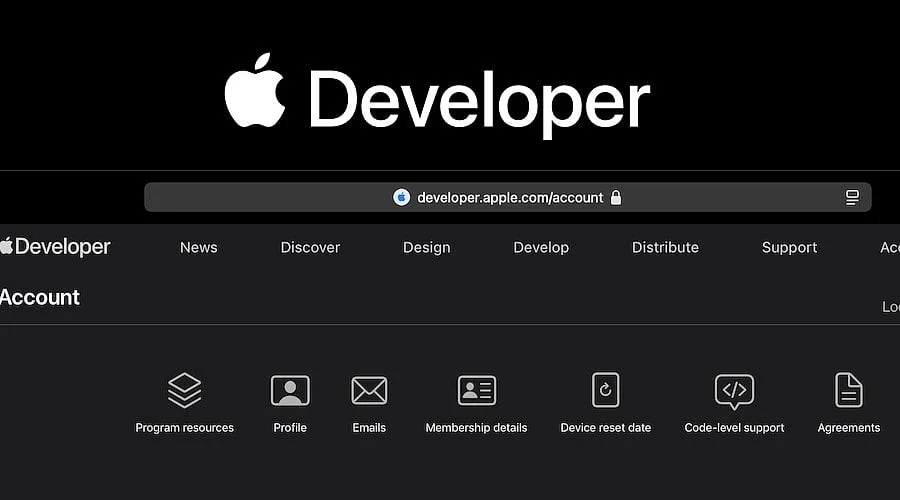The width and height of the screenshot is (900, 500).
Task: Open the Discover menu item
Action: point(310,247)
